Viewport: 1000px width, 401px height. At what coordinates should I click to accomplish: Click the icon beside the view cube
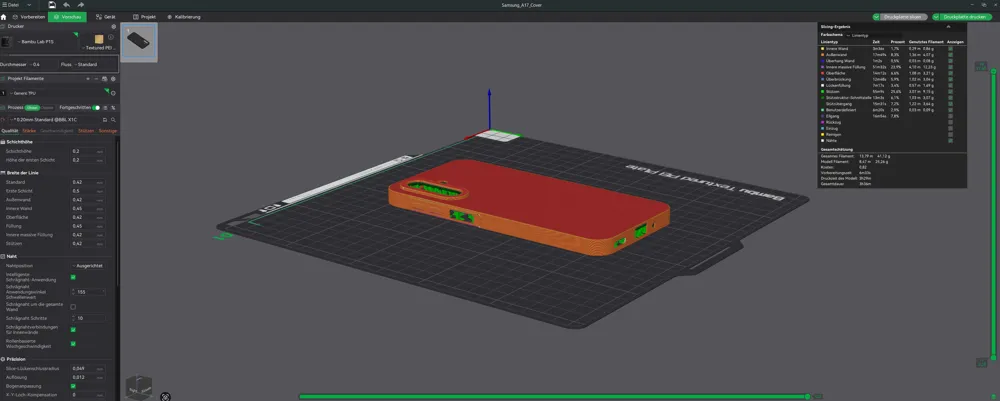pyautogui.click(x=165, y=397)
